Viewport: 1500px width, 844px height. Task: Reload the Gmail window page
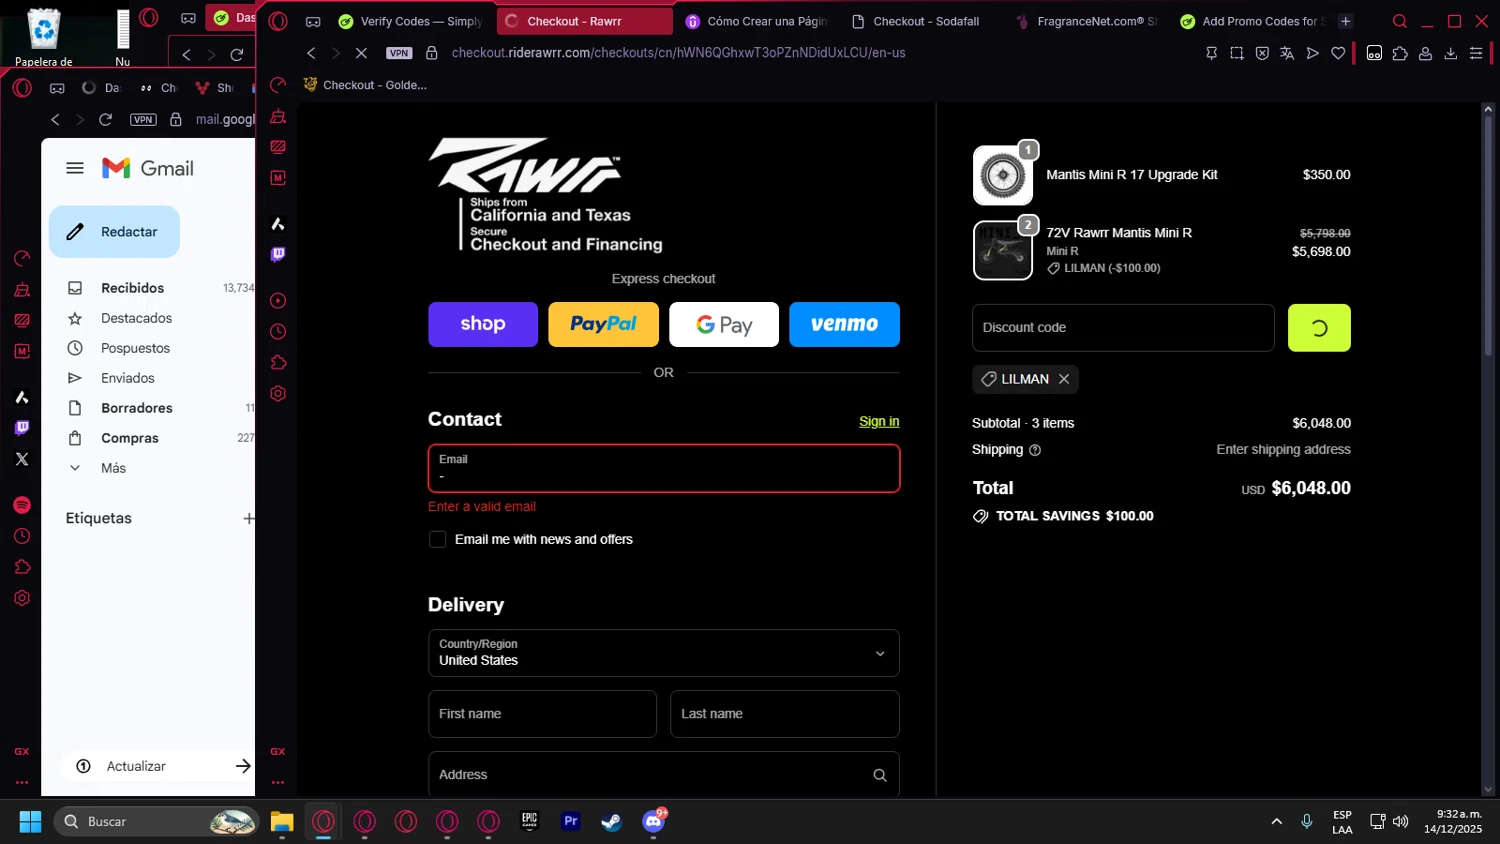[x=105, y=120]
